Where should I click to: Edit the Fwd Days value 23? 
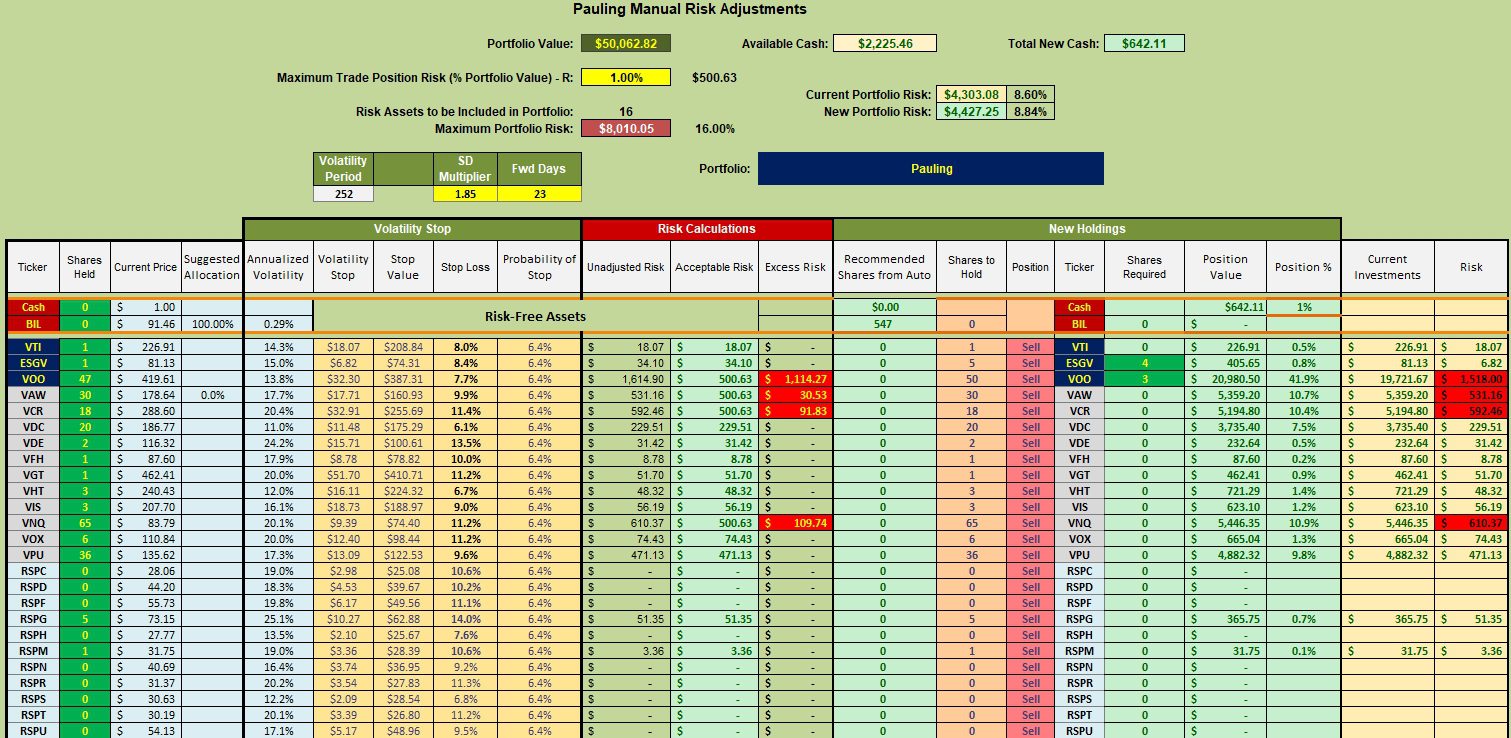click(x=539, y=194)
